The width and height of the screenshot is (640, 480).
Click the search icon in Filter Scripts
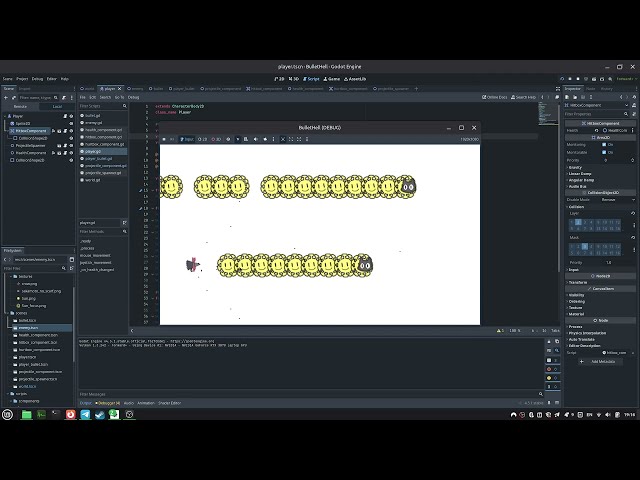pyautogui.click(x=125, y=106)
